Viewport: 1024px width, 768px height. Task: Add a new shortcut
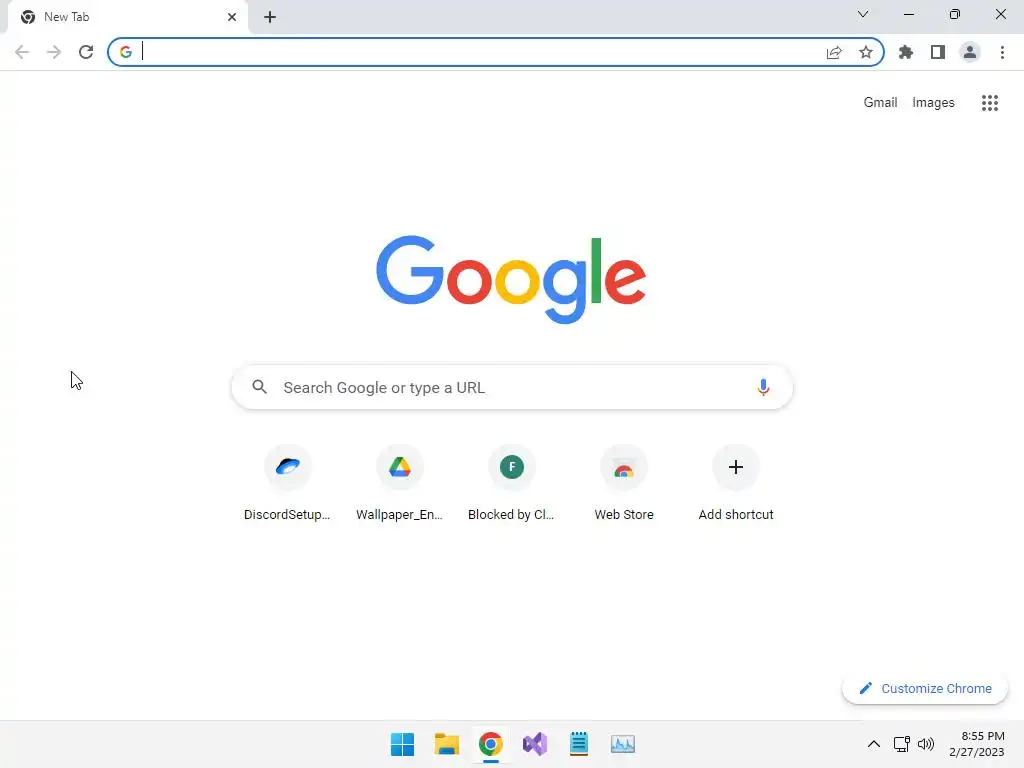(x=736, y=483)
